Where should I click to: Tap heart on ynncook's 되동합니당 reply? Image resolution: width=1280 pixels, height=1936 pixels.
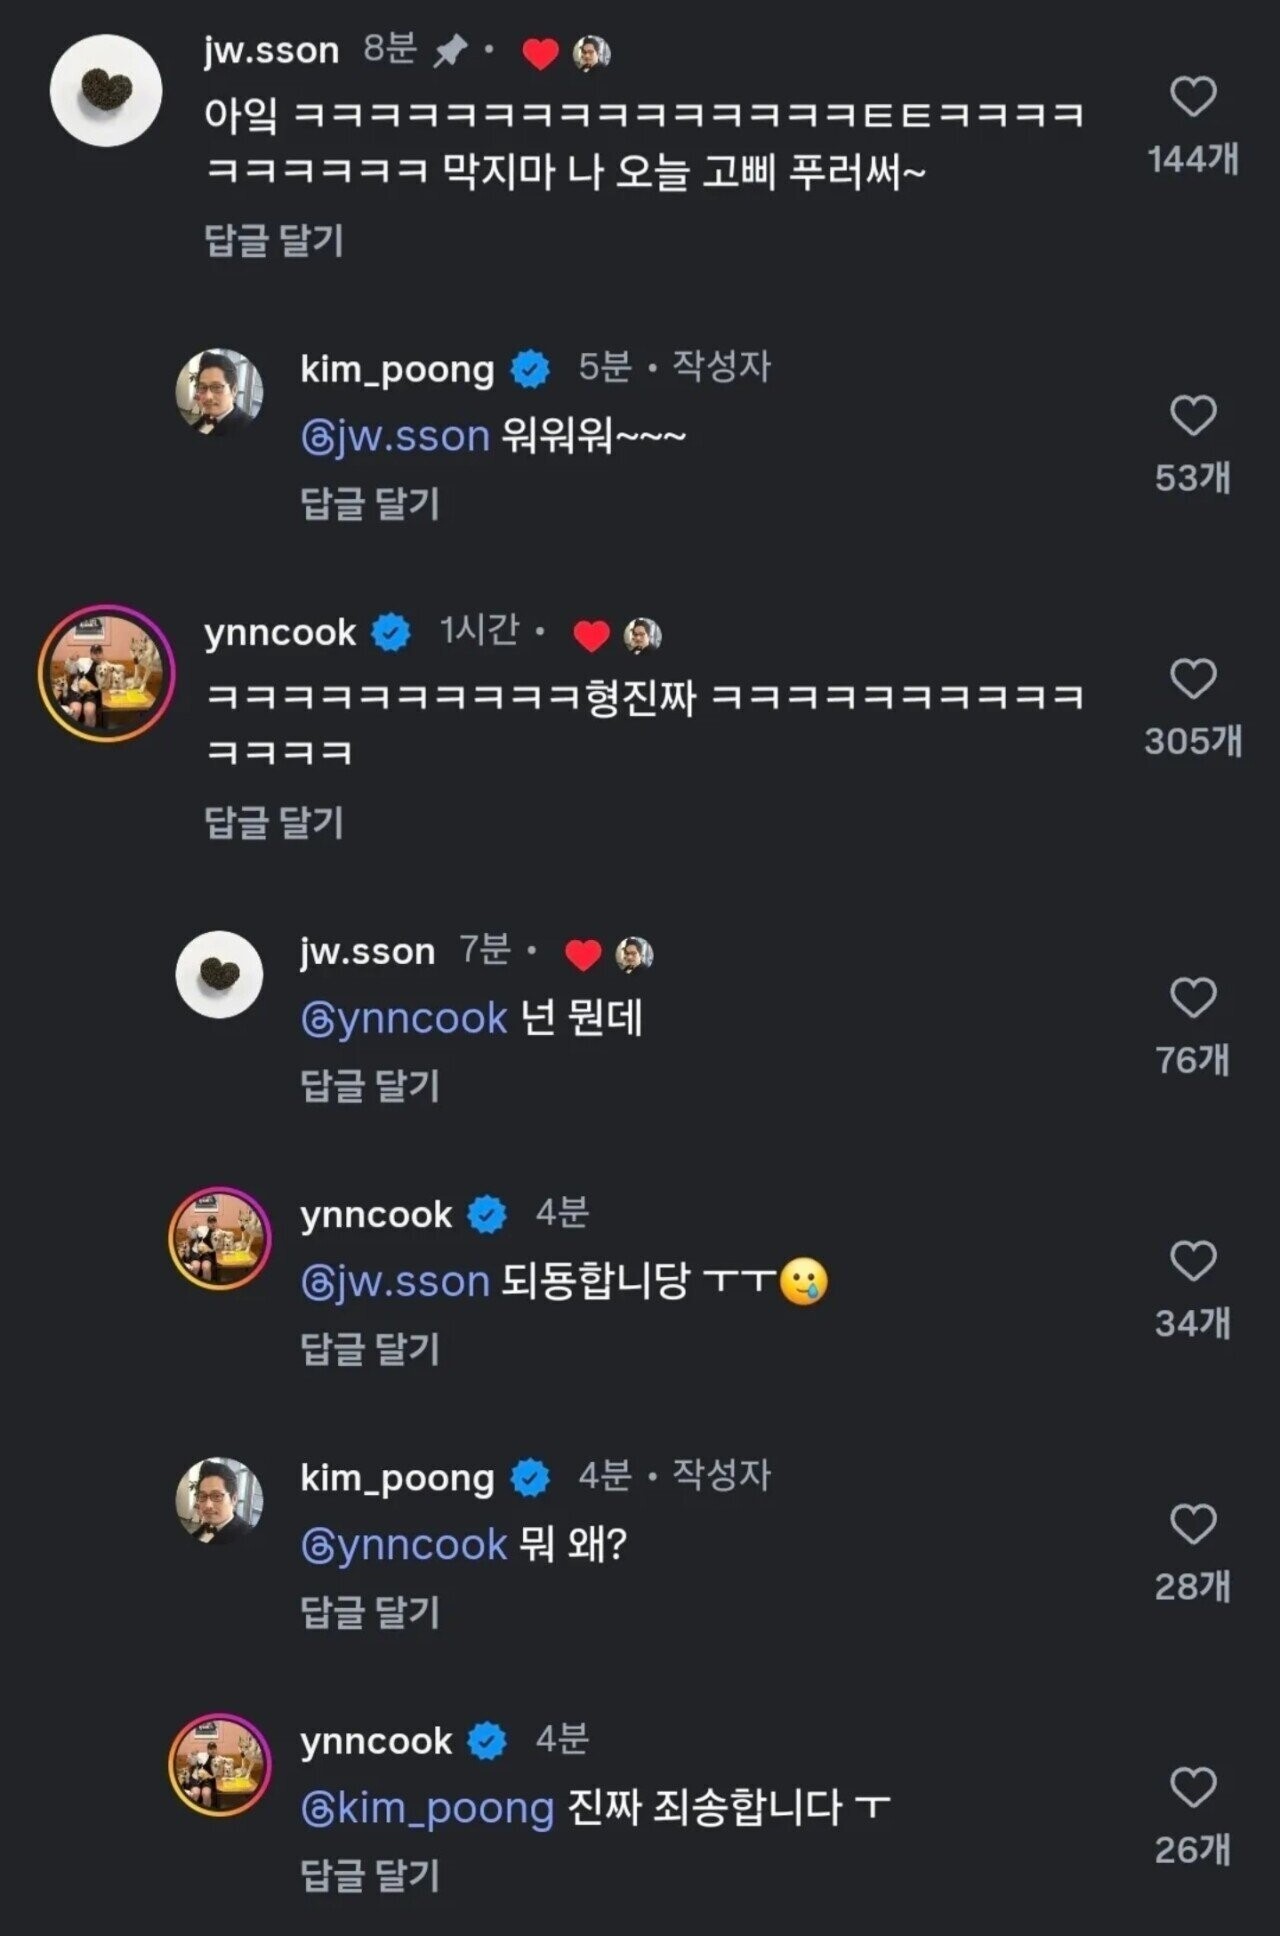tap(1192, 1261)
